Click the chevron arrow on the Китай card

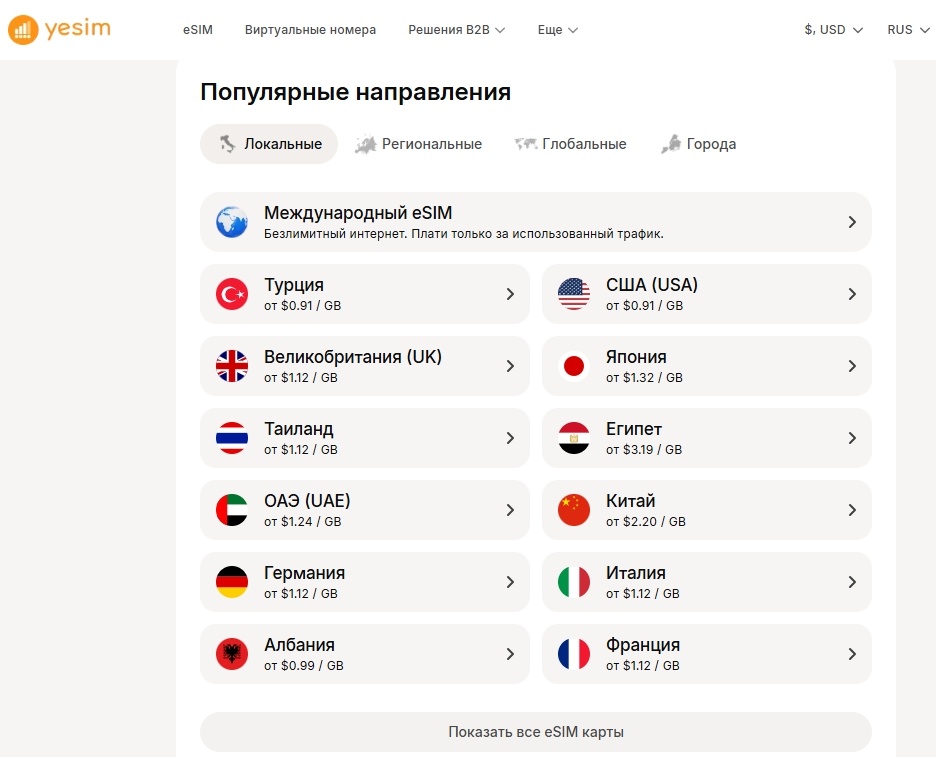pyautogui.click(x=852, y=510)
